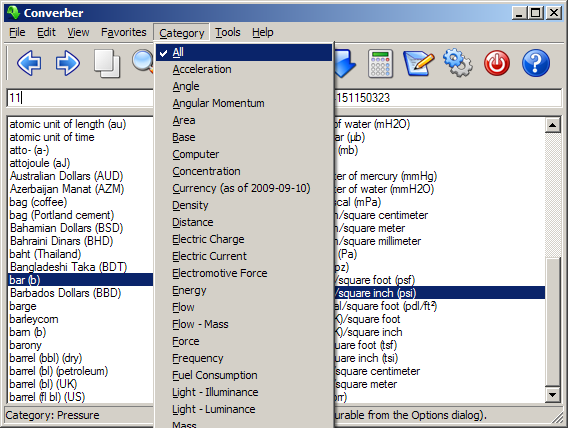Choose Angular Momentum category
The height and width of the screenshot is (428, 568).
pyautogui.click(x=244, y=103)
